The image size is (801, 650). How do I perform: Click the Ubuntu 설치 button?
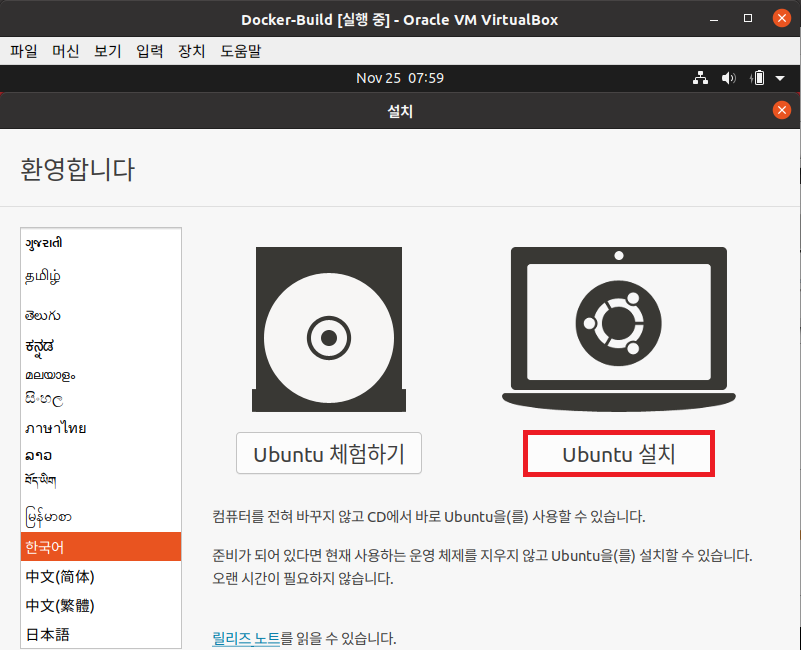pos(619,453)
